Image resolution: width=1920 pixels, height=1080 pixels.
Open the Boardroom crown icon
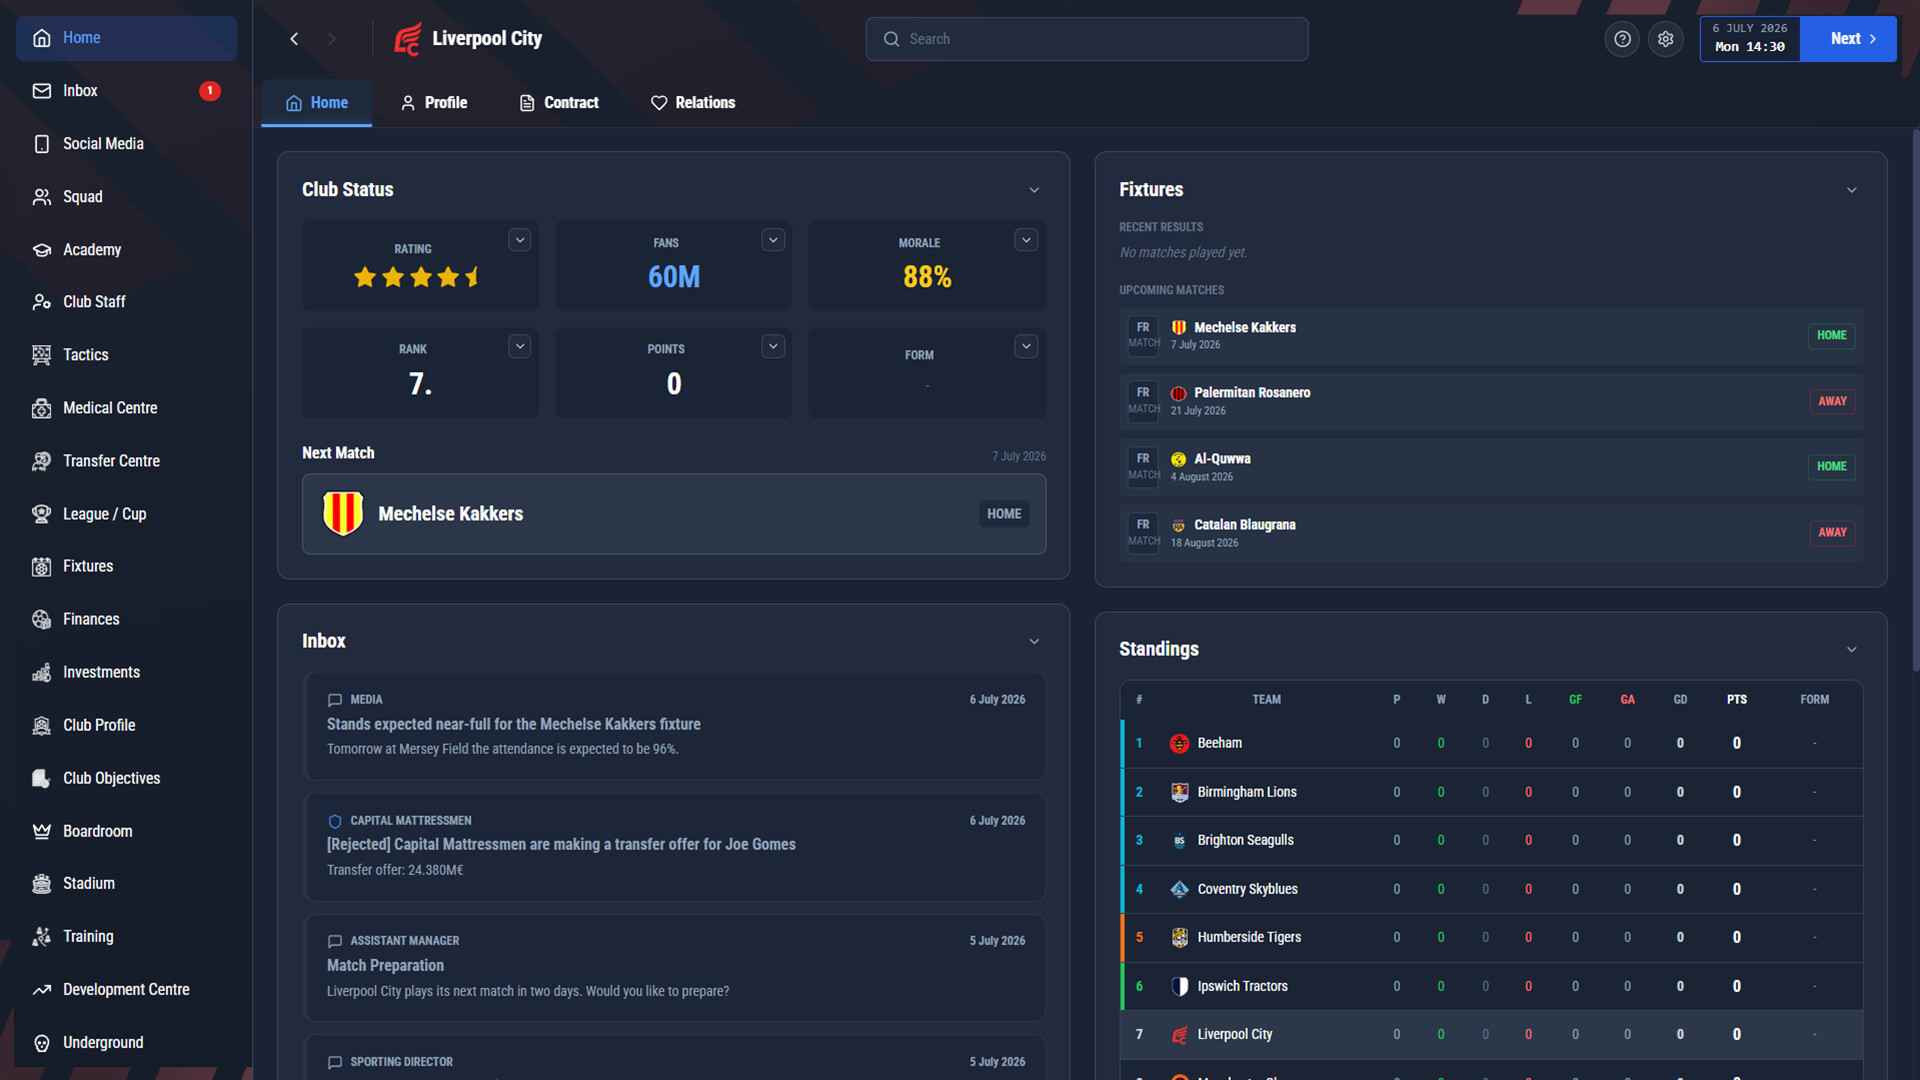[x=41, y=831]
